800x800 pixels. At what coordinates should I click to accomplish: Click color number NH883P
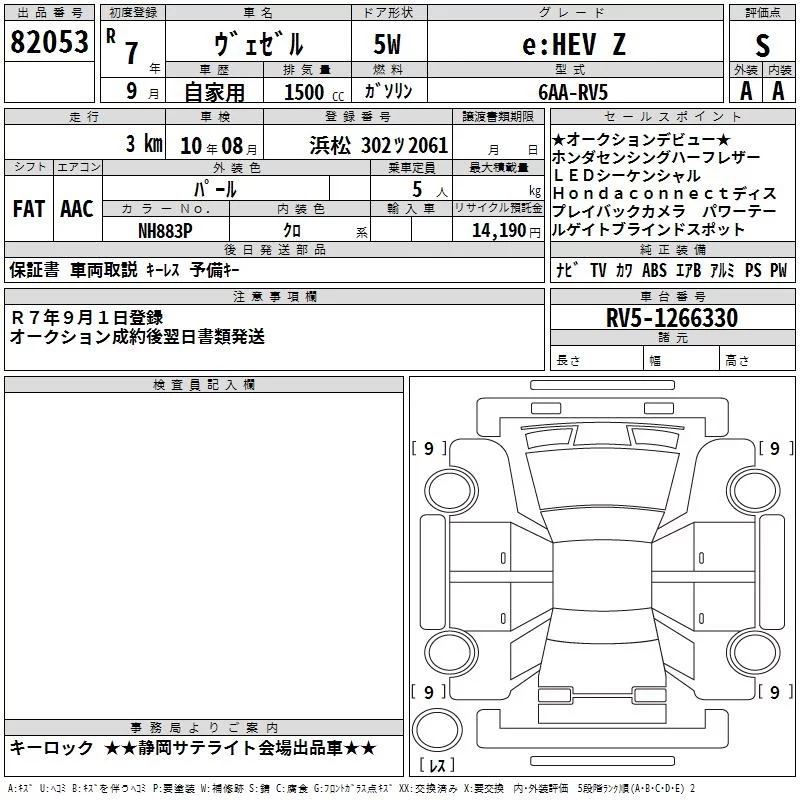(165, 231)
